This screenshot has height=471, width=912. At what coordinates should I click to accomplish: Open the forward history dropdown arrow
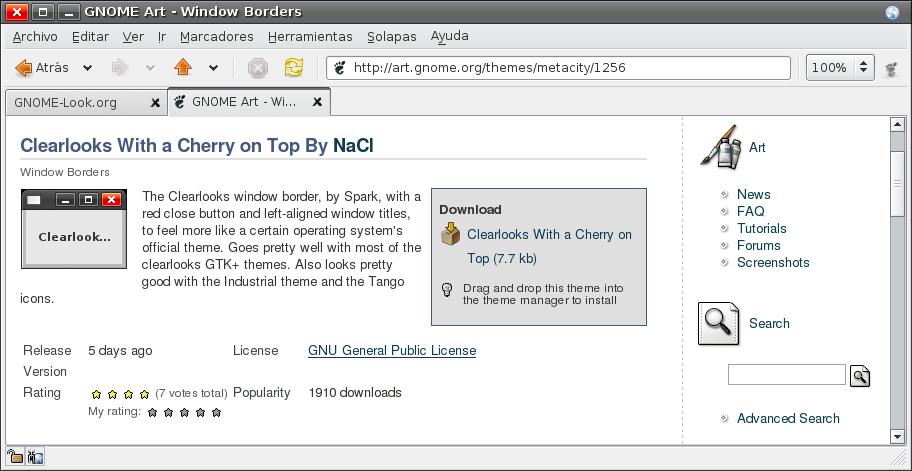[x=150, y=68]
